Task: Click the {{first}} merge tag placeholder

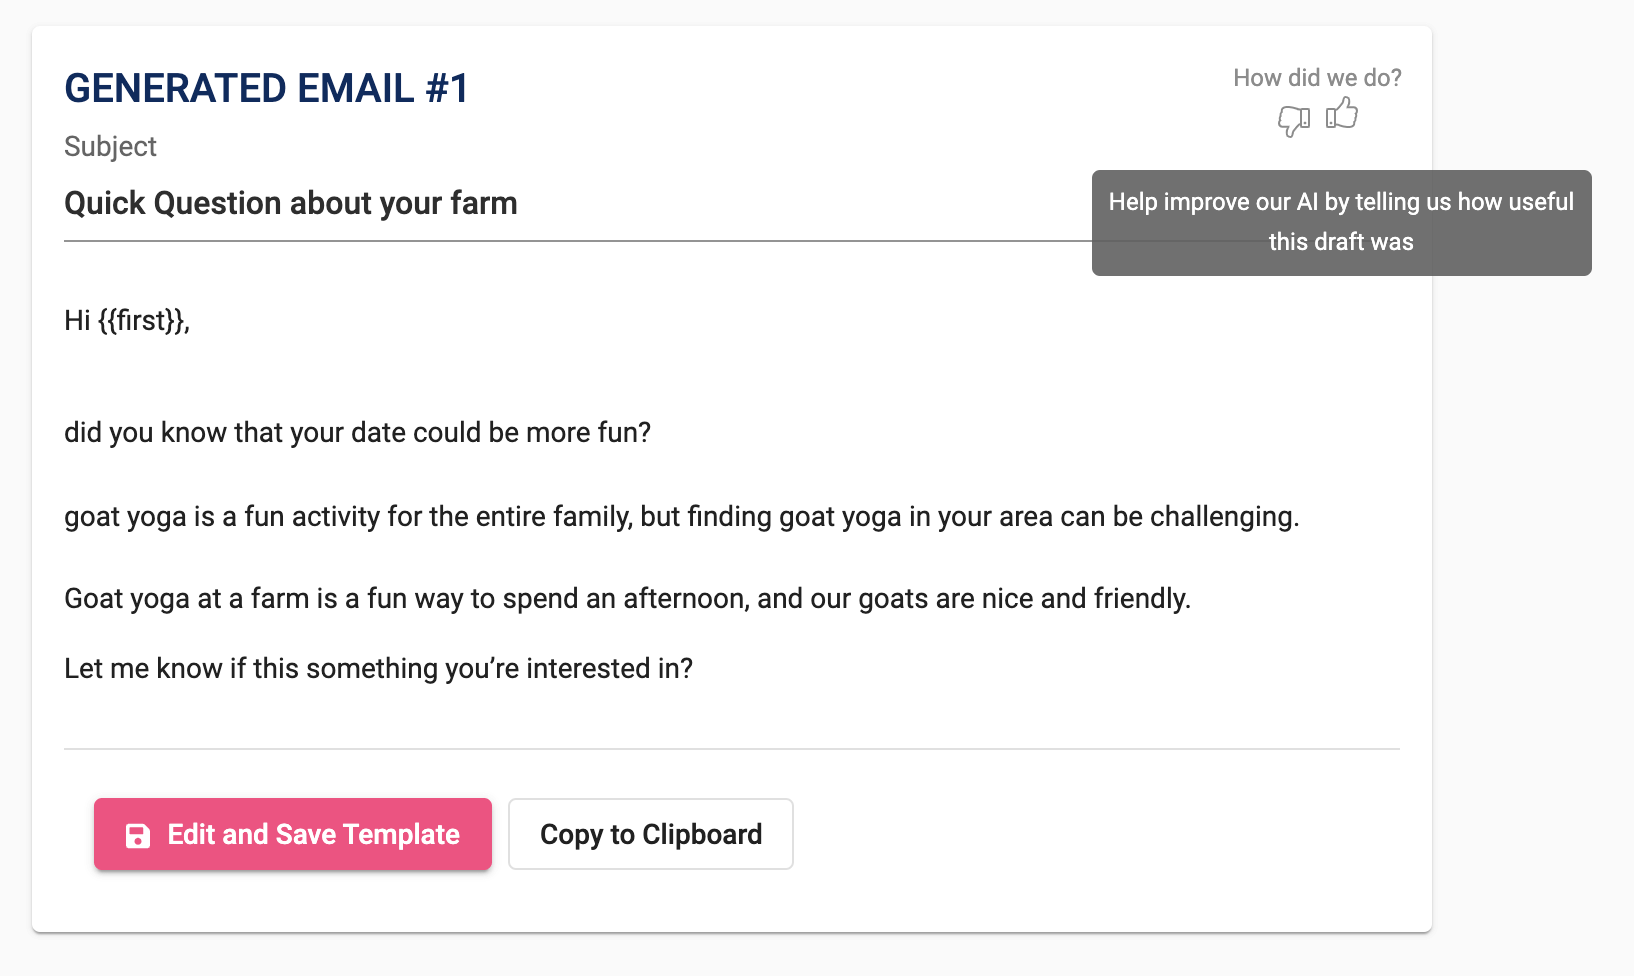Action: point(141,320)
